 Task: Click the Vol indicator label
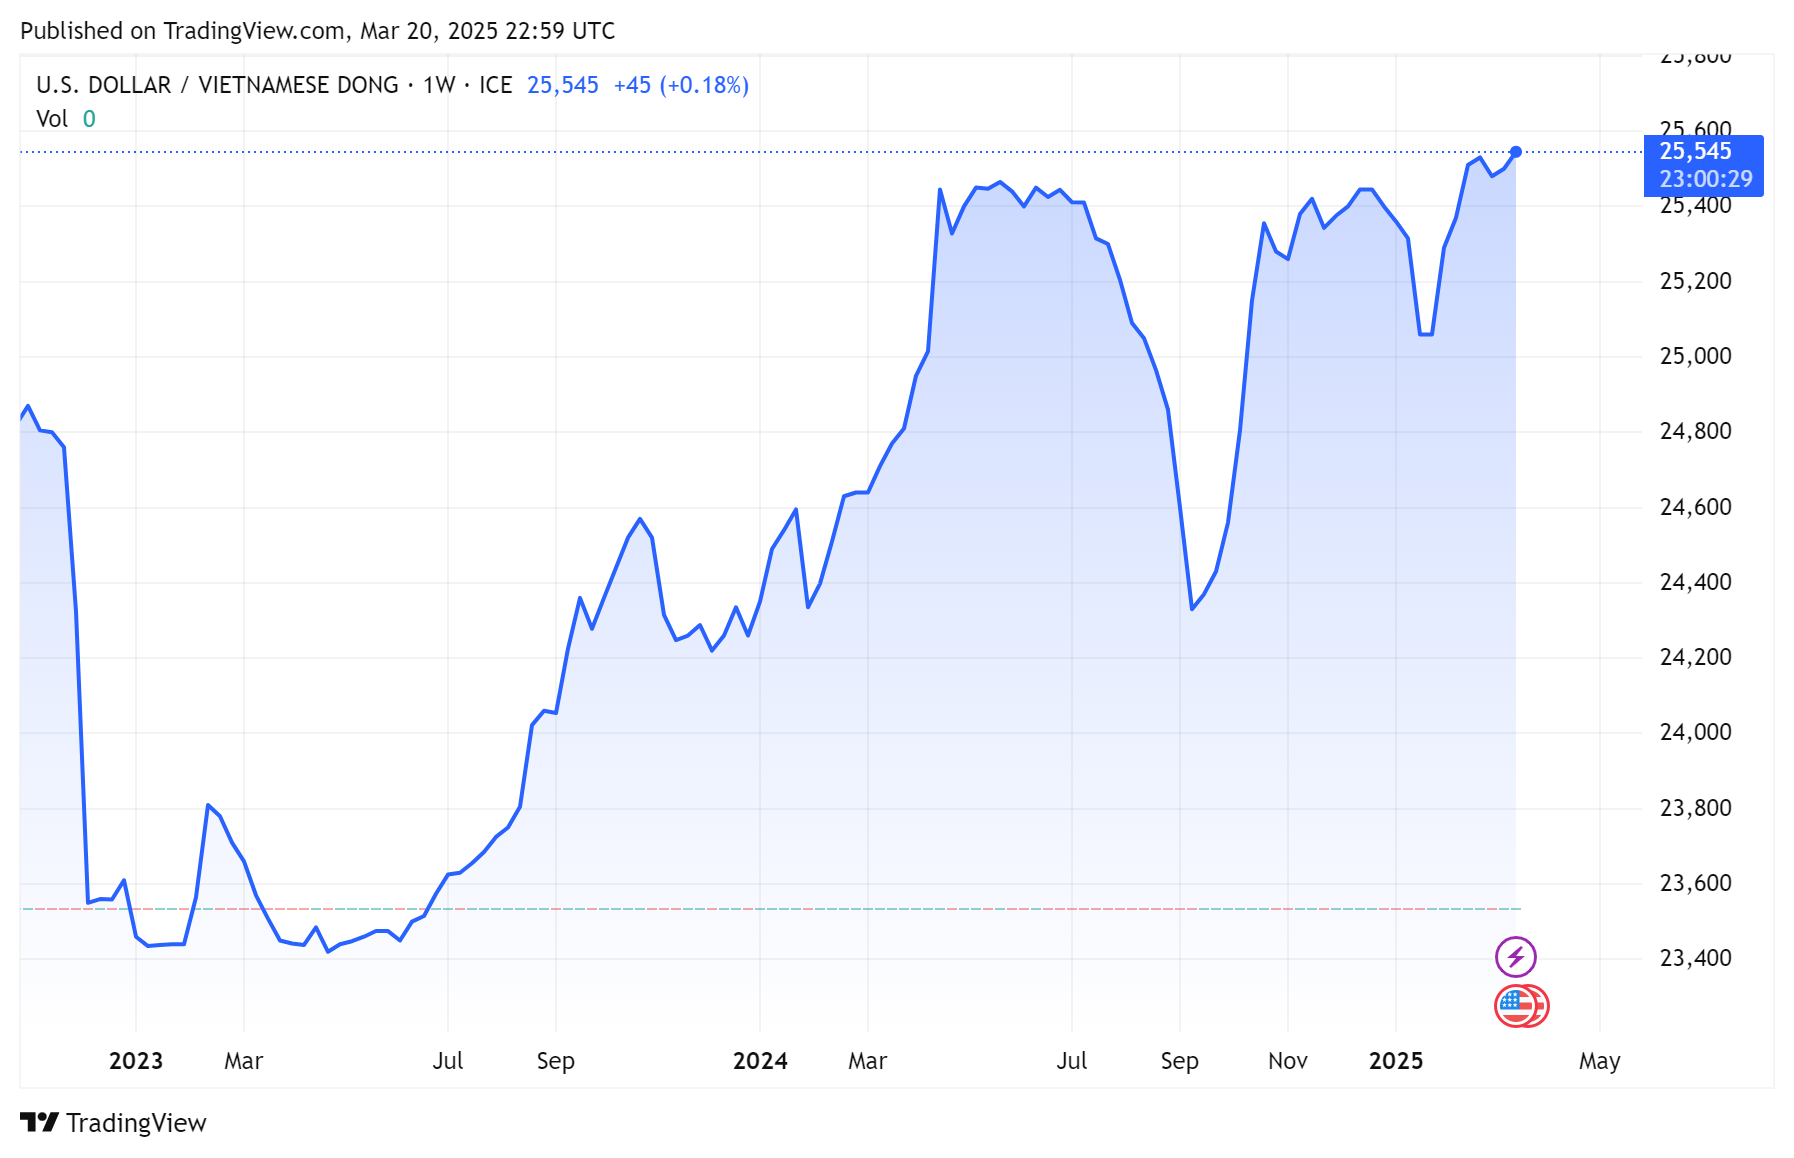(x=52, y=119)
